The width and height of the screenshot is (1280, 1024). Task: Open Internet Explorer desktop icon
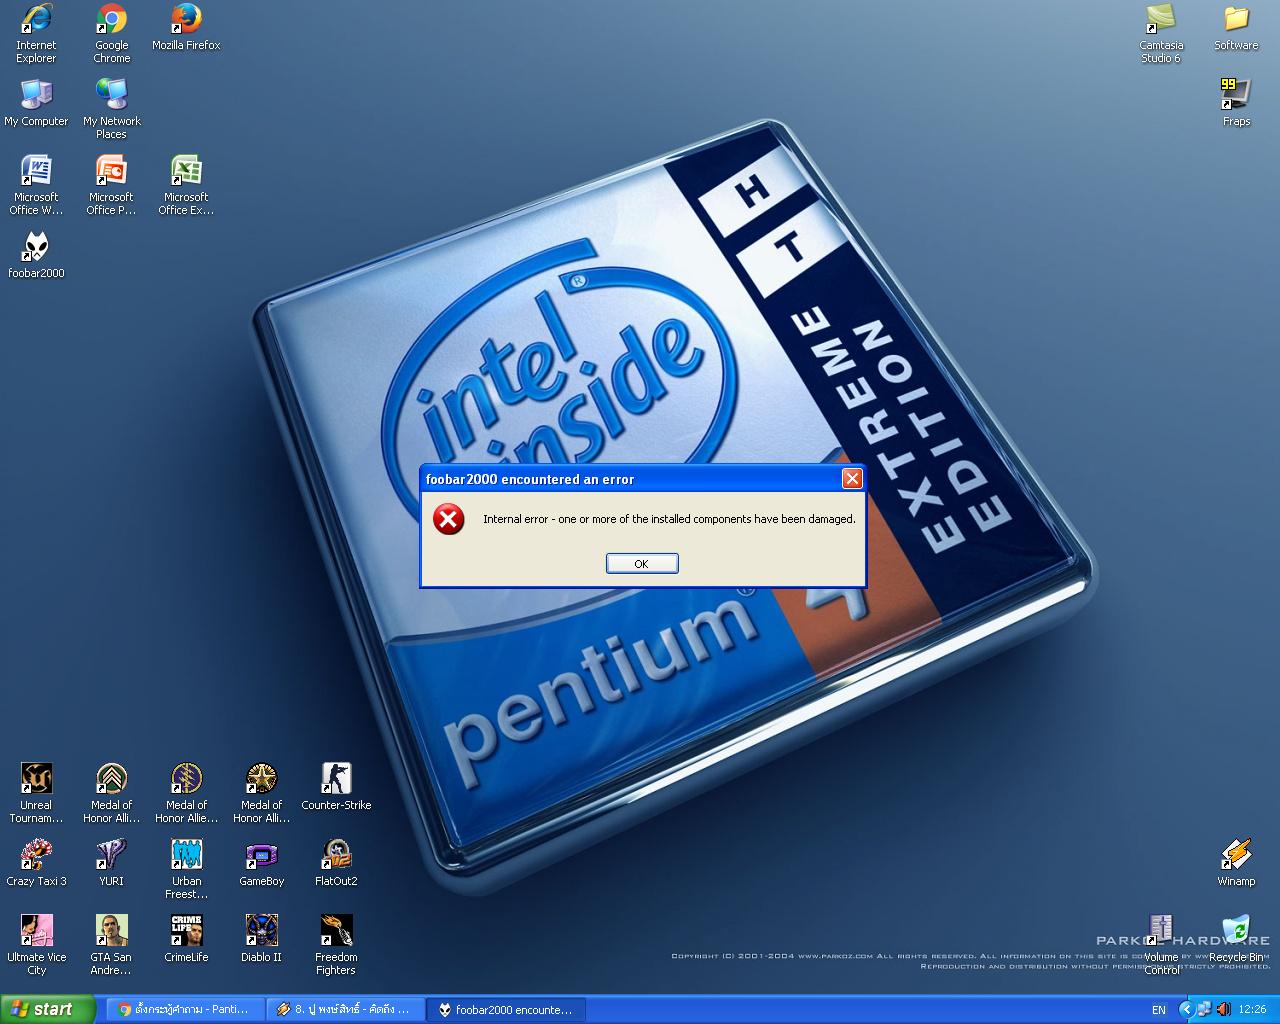tap(36, 33)
